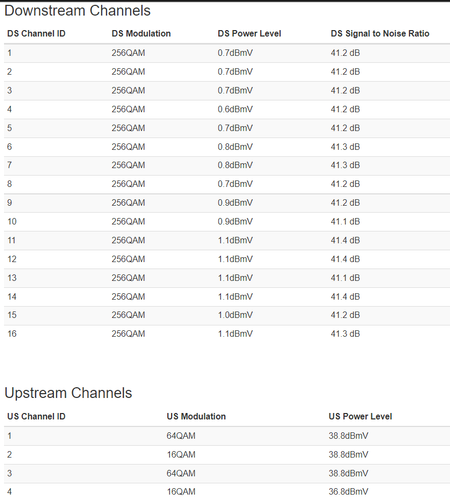
Task: Select 64QAM modulation for upstream channel 1
Action: pyautogui.click(x=181, y=436)
